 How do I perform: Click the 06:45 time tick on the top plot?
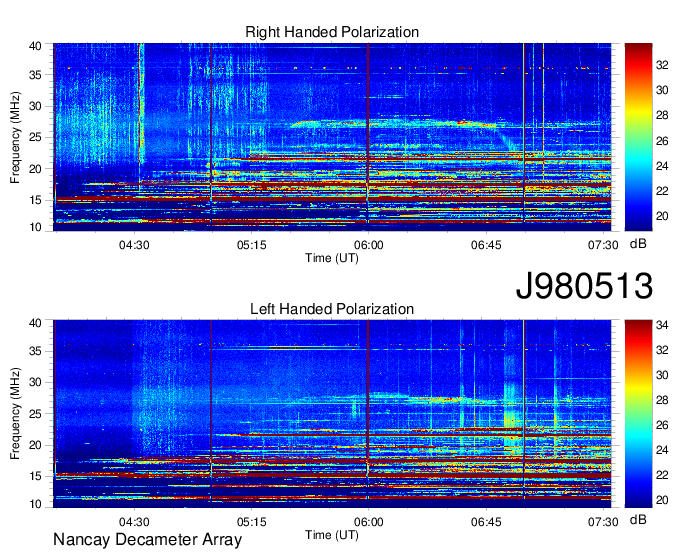click(486, 245)
